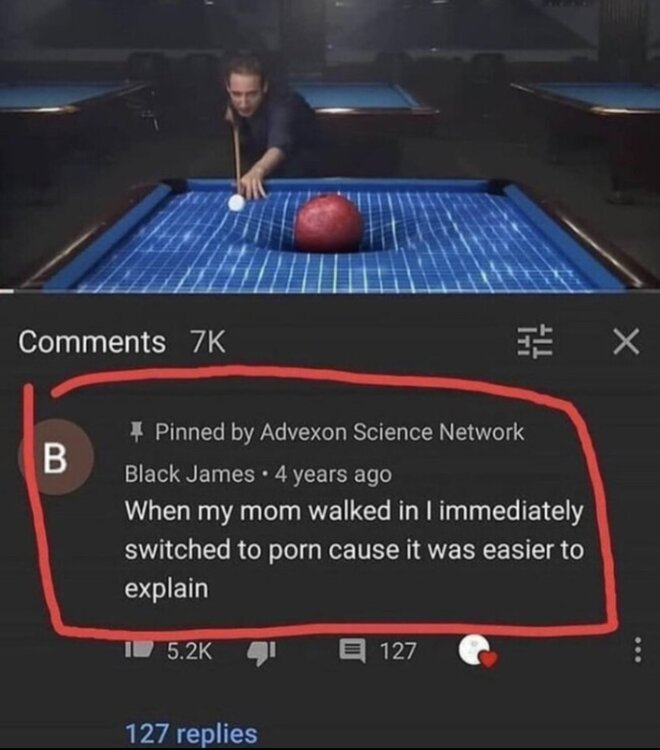
Task: Open Black James channel name
Action: [189, 474]
